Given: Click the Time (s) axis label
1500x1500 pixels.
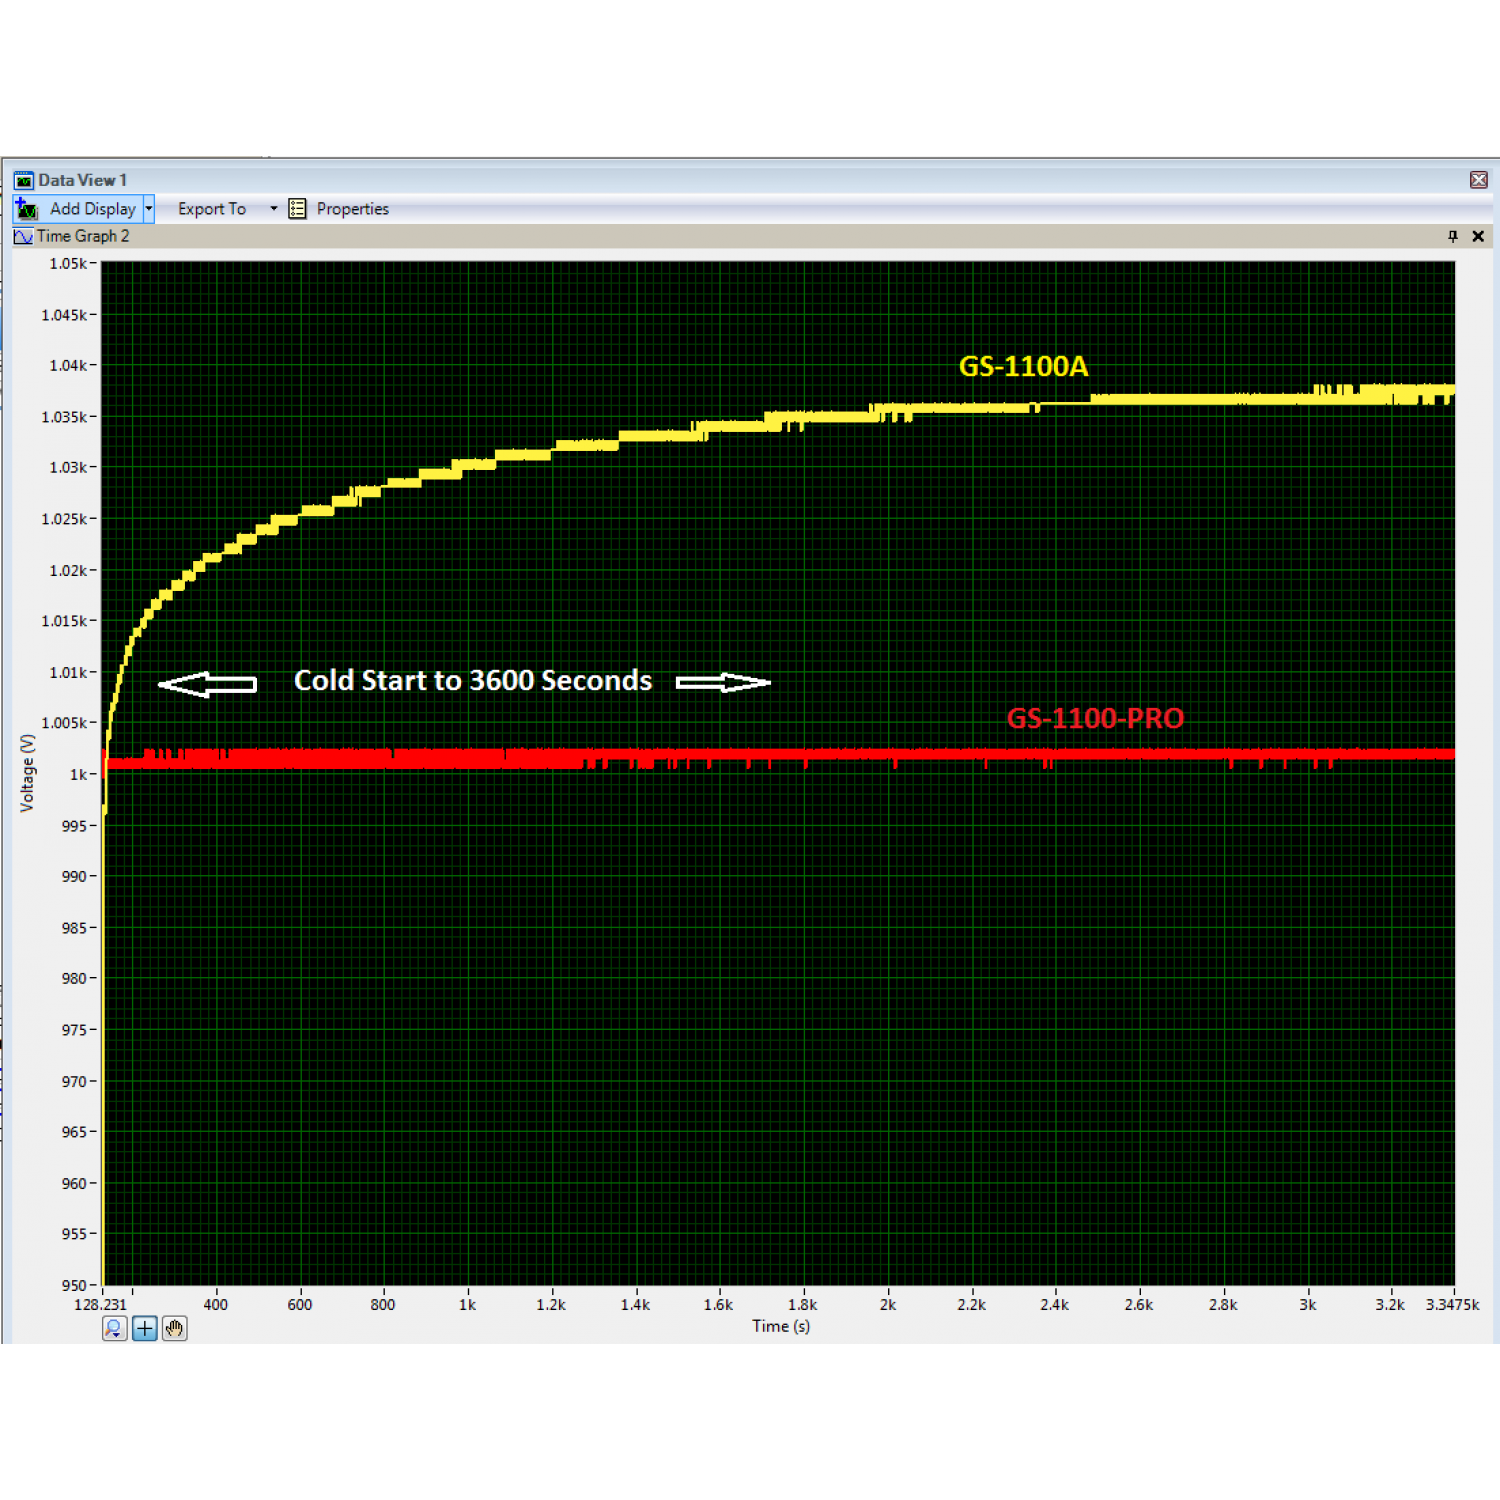Looking at the screenshot, I should point(781,1326).
